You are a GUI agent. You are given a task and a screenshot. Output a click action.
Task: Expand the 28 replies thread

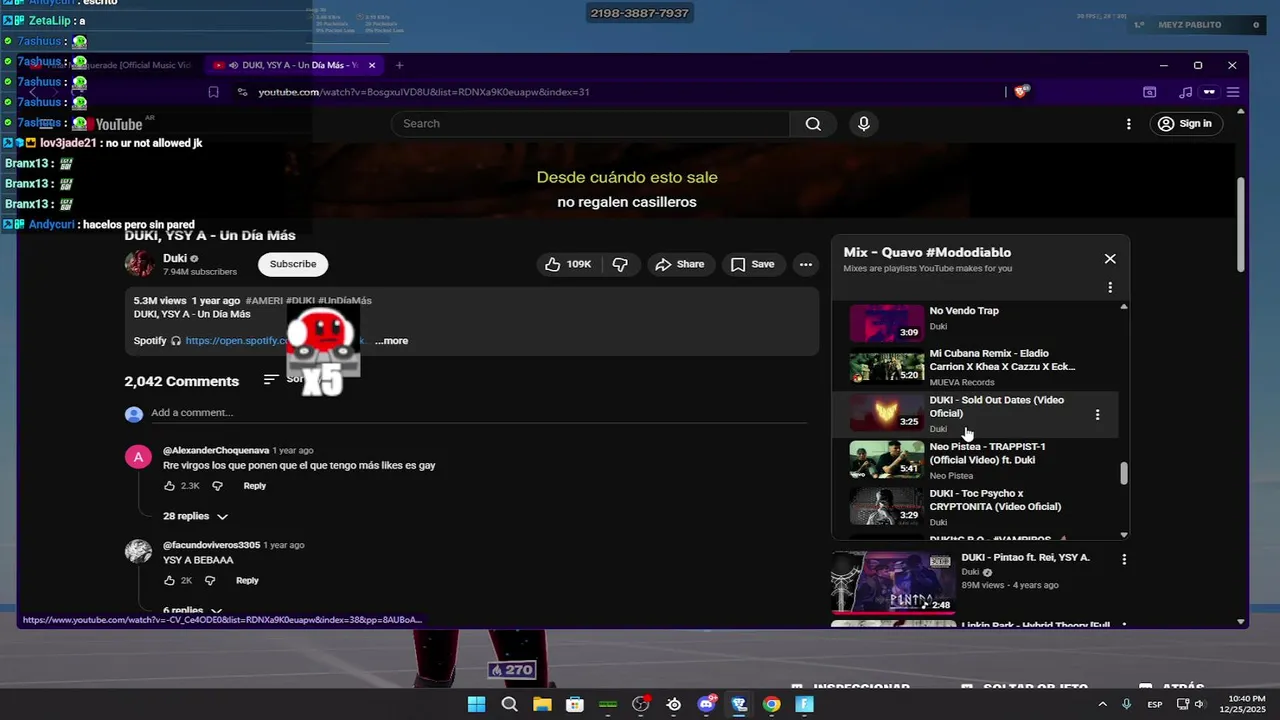[195, 516]
